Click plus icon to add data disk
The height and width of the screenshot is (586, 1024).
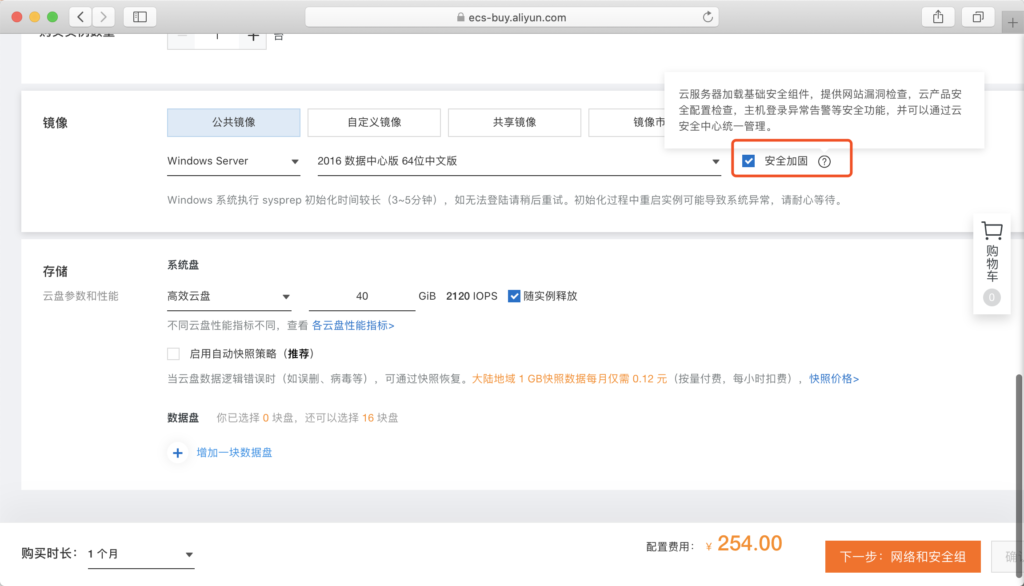pos(178,453)
